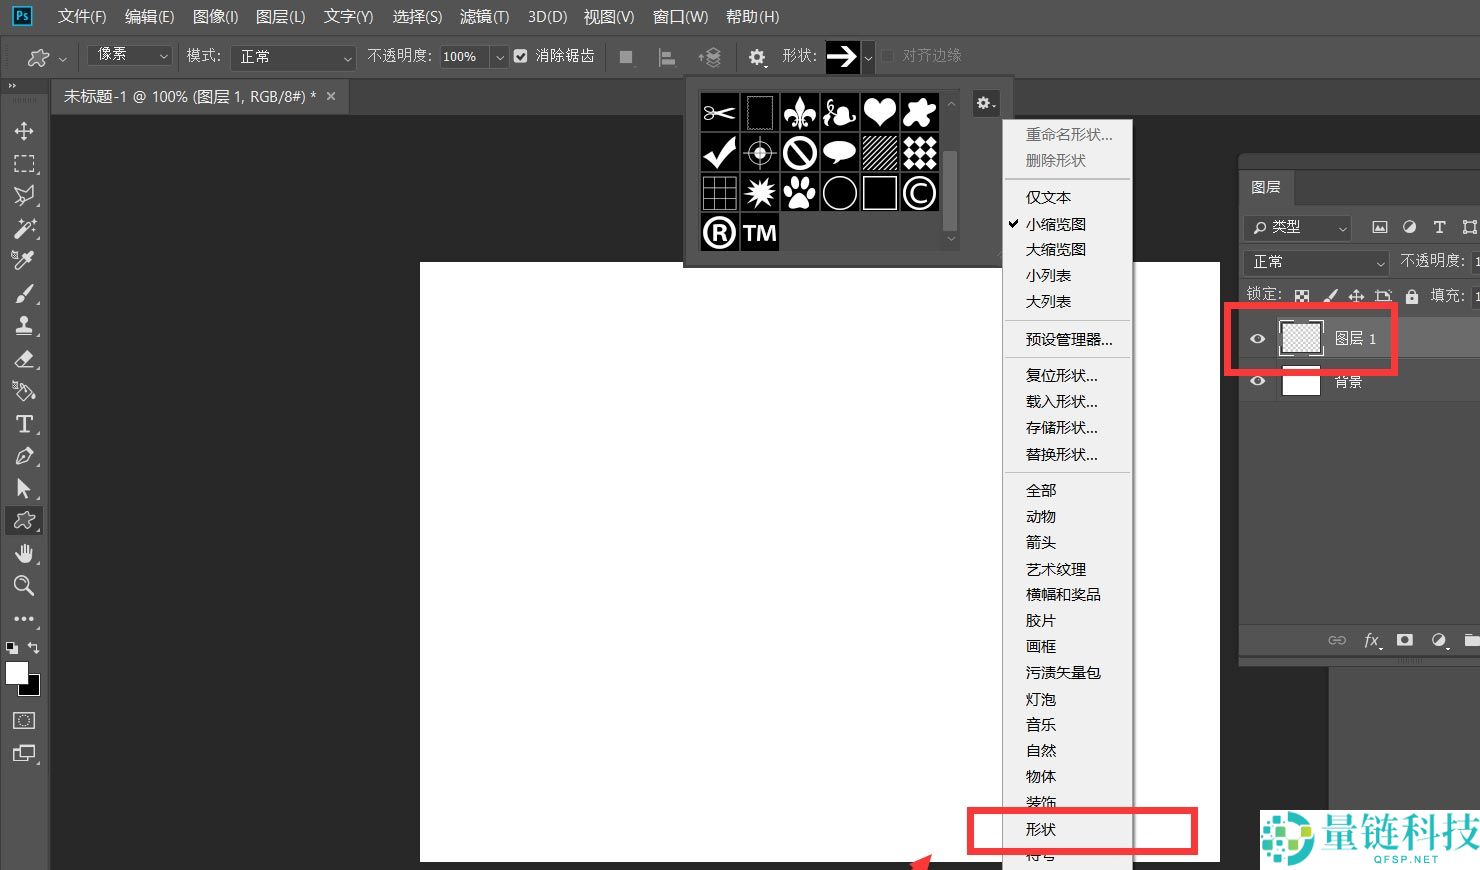Select the Zoom tool
Image resolution: width=1480 pixels, height=870 pixels.
24,586
